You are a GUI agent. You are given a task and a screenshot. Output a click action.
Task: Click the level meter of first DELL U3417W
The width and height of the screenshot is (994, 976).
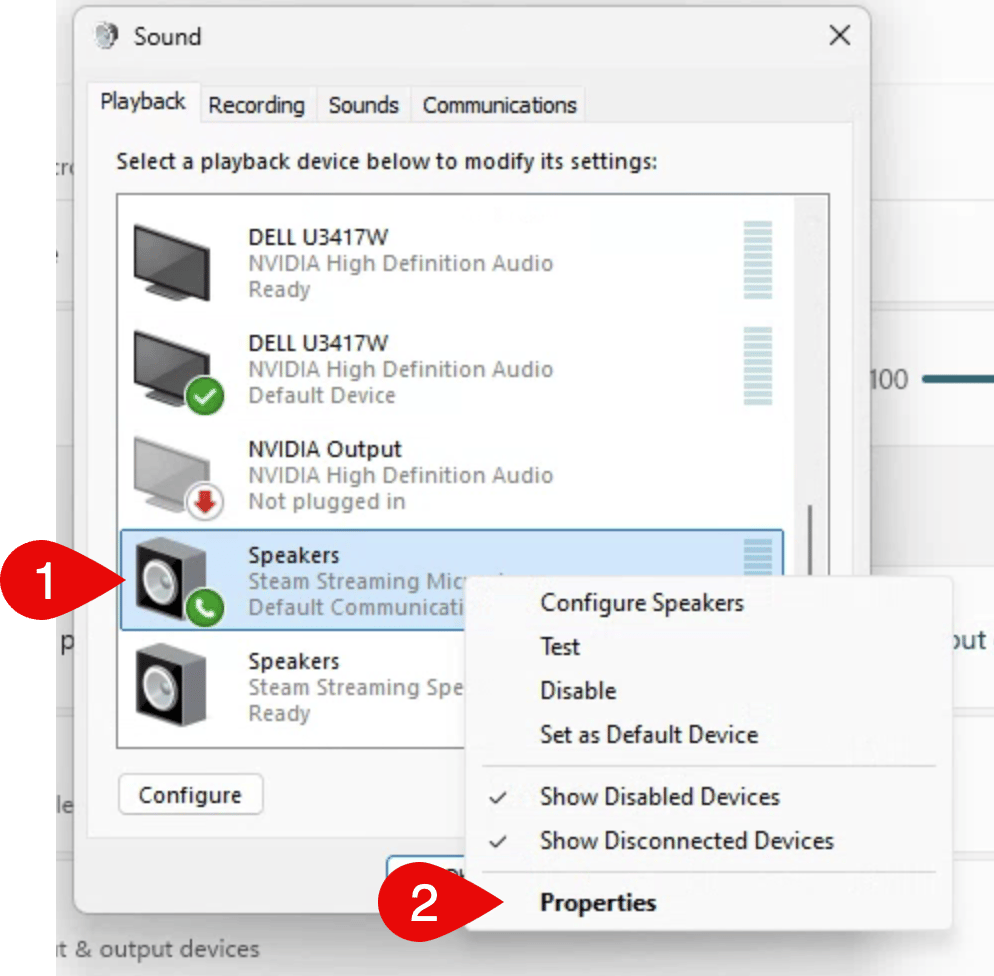pos(758,260)
